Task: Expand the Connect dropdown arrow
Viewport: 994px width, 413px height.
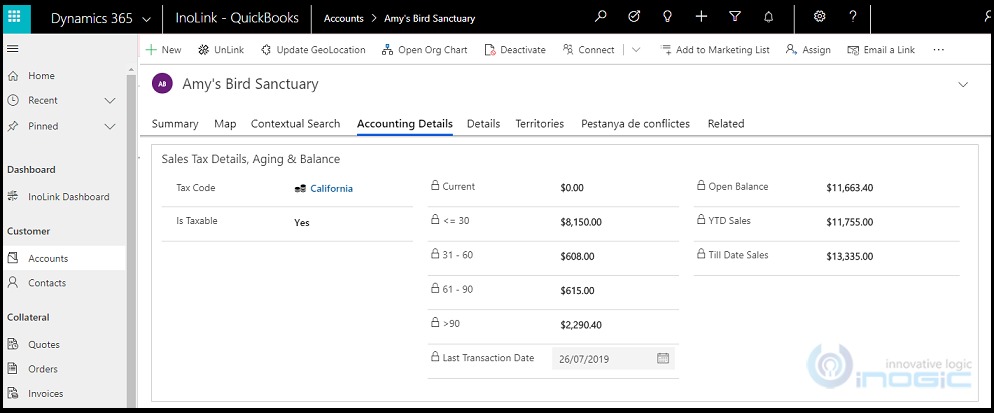Action: [636, 49]
